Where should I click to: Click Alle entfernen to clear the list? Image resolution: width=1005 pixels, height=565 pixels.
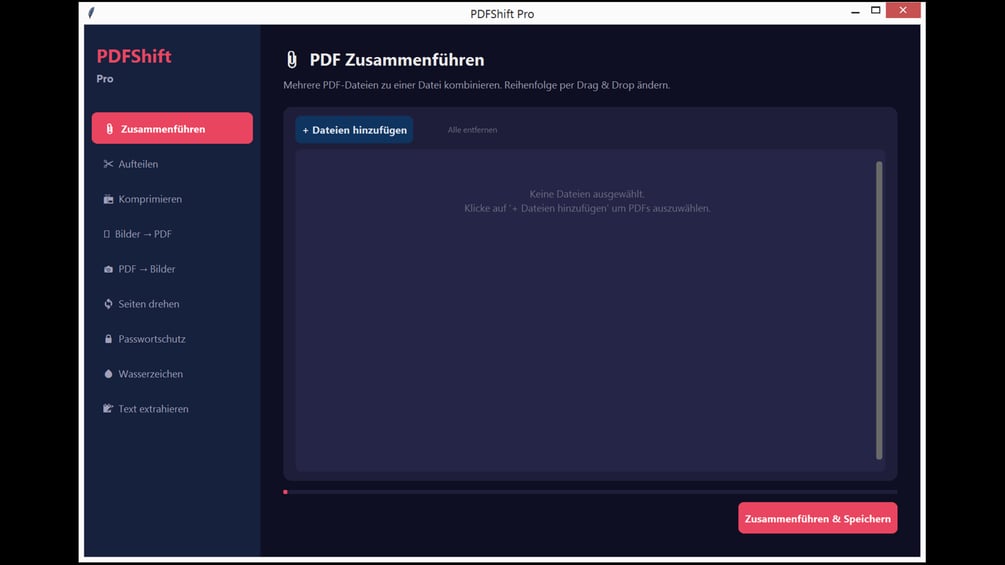click(x=472, y=130)
